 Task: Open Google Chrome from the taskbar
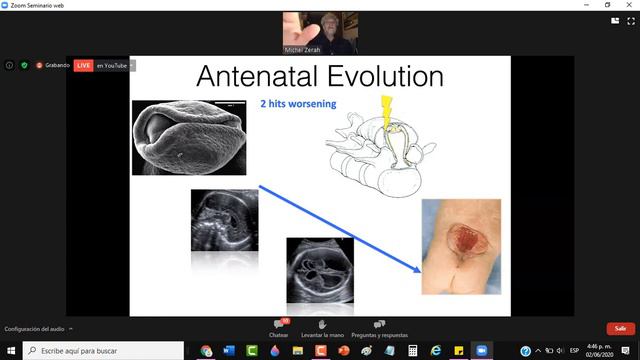click(206, 351)
